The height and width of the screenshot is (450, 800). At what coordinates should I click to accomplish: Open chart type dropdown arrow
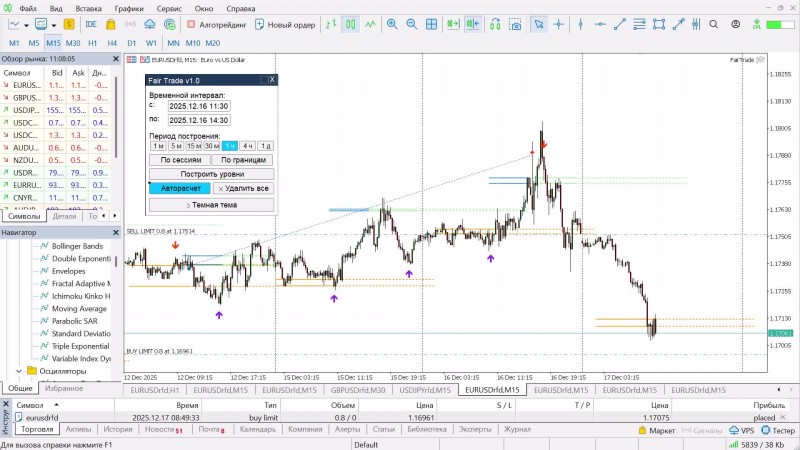tap(26, 25)
